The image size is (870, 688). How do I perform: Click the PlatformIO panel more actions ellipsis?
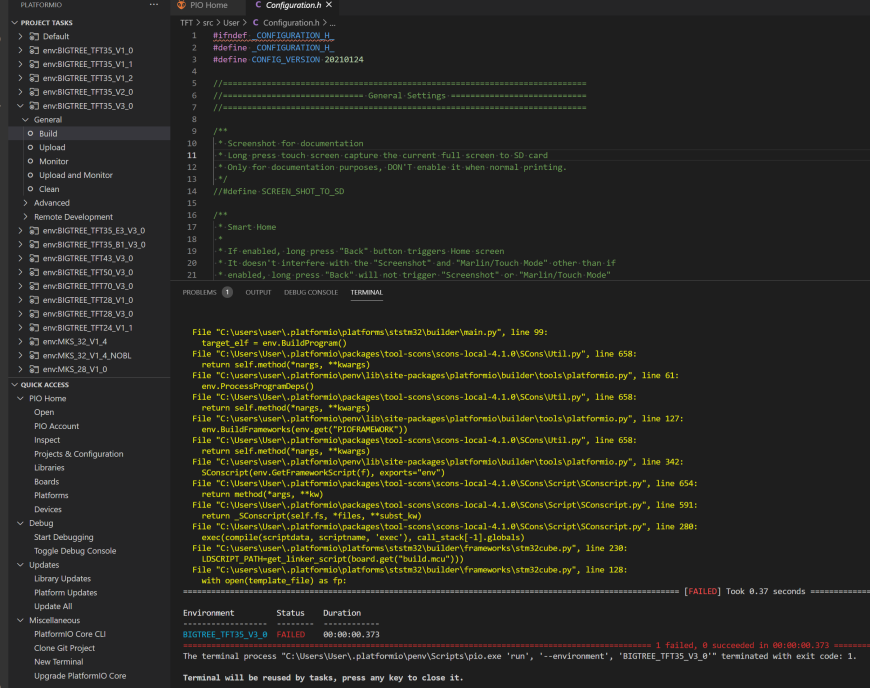point(154,4)
